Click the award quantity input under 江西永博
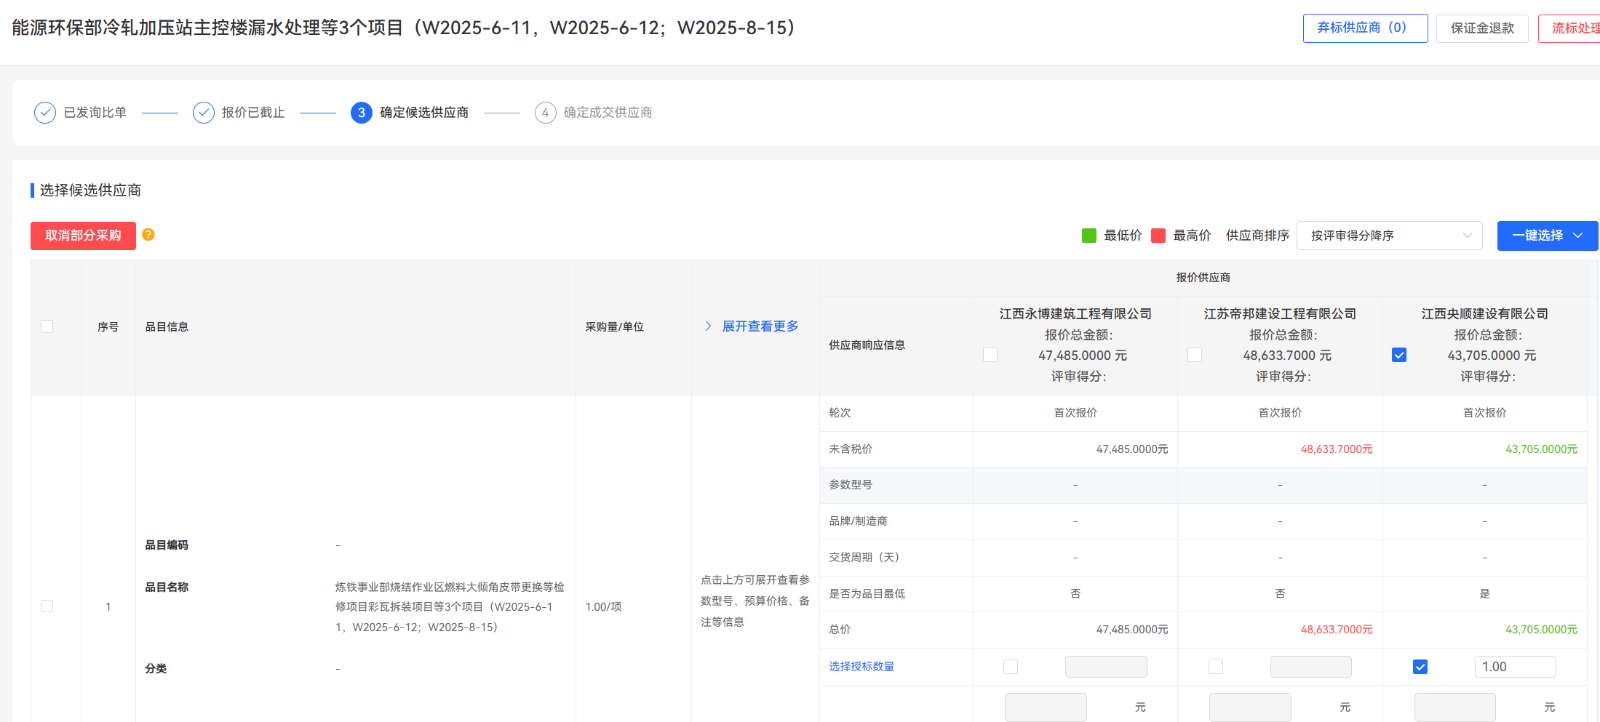The image size is (1600, 722). [x=1106, y=667]
